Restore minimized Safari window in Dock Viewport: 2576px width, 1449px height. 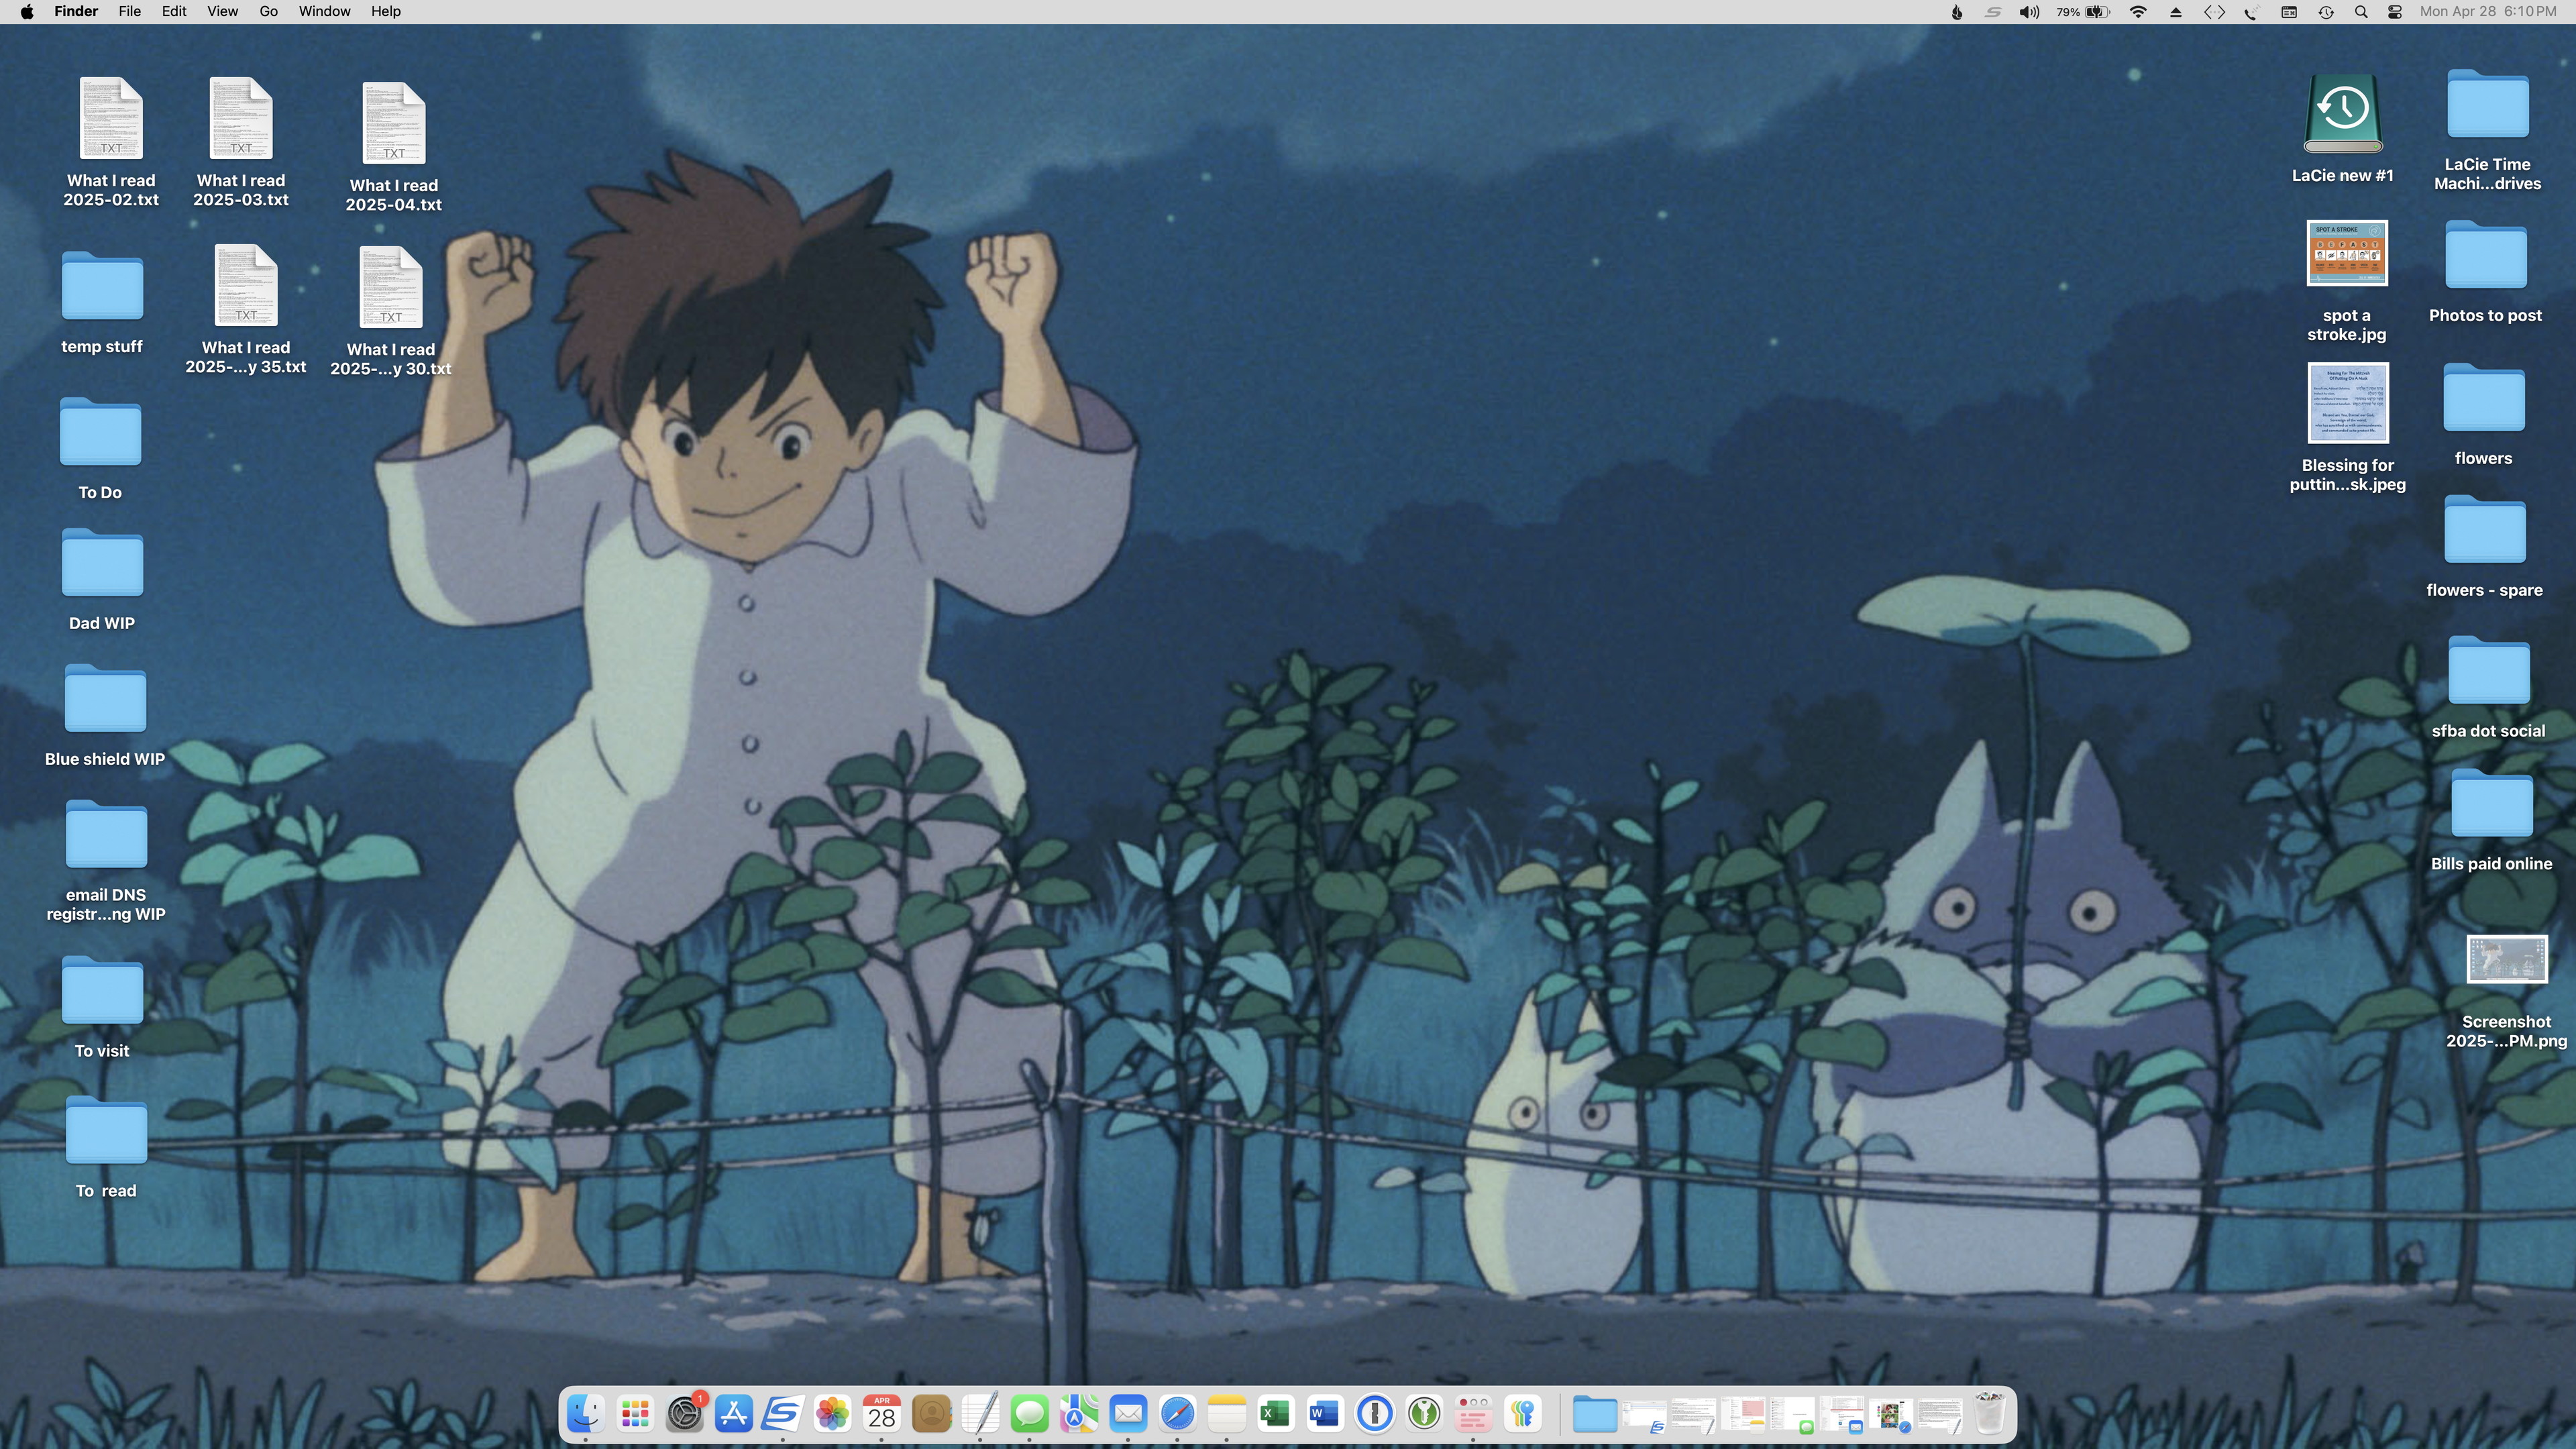tap(1890, 1416)
